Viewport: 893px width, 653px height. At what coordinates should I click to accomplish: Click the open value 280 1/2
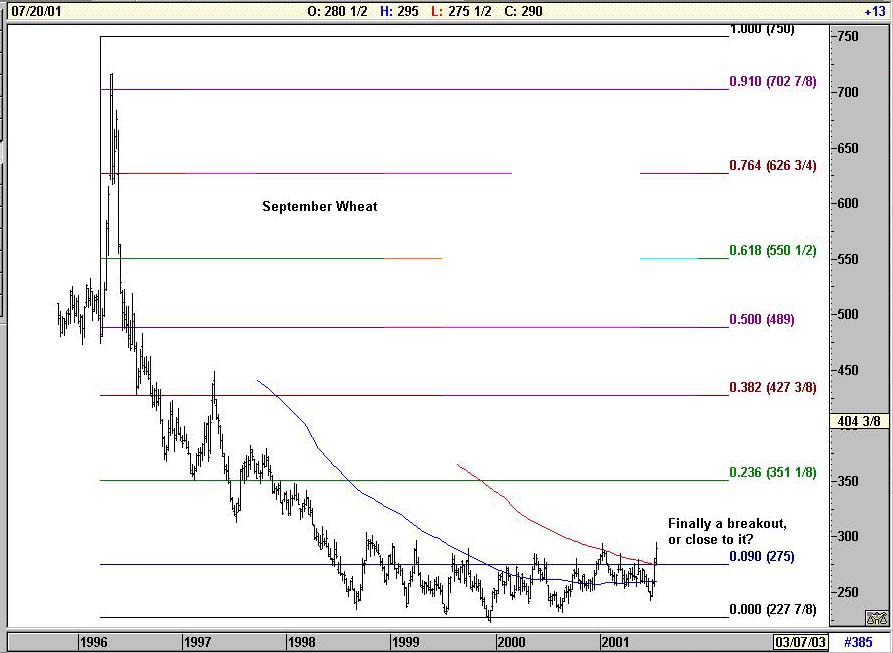point(345,11)
